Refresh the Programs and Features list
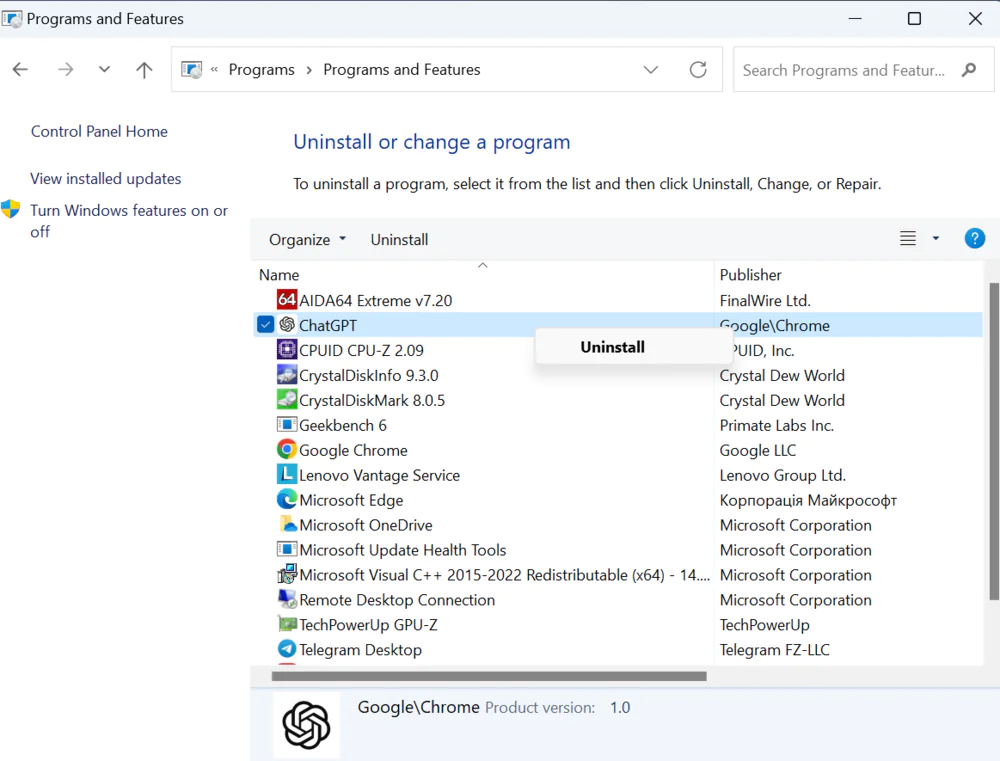Viewport: 1000px width, 761px height. click(698, 69)
